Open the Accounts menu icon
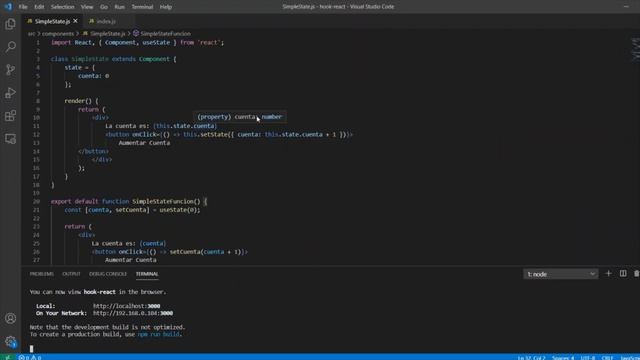The image size is (640, 360). (x=11, y=318)
